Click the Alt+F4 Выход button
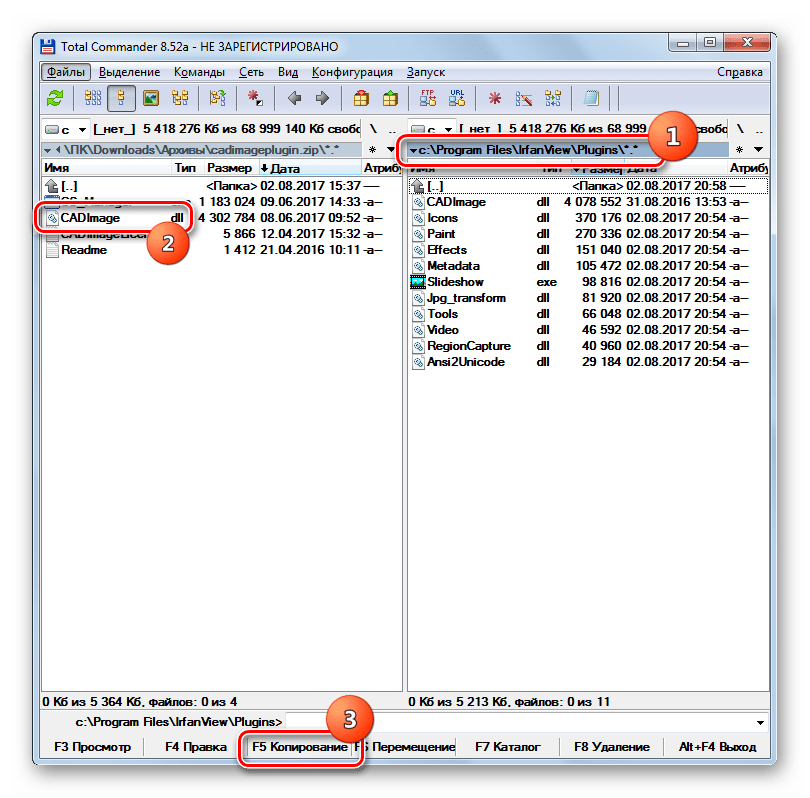 [717, 747]
